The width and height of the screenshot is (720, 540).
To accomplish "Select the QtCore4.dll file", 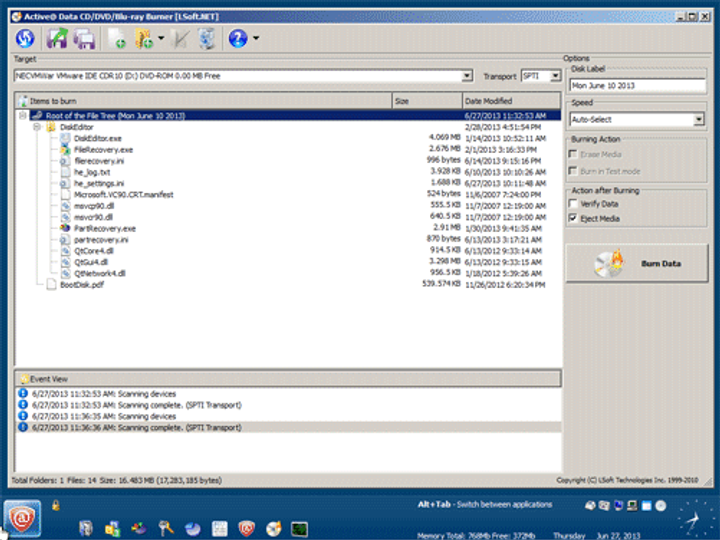I will tap(94, 251).
